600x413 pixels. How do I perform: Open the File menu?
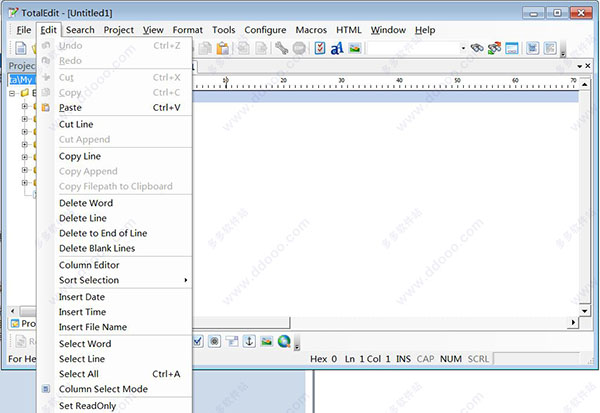tap(24, 30)
